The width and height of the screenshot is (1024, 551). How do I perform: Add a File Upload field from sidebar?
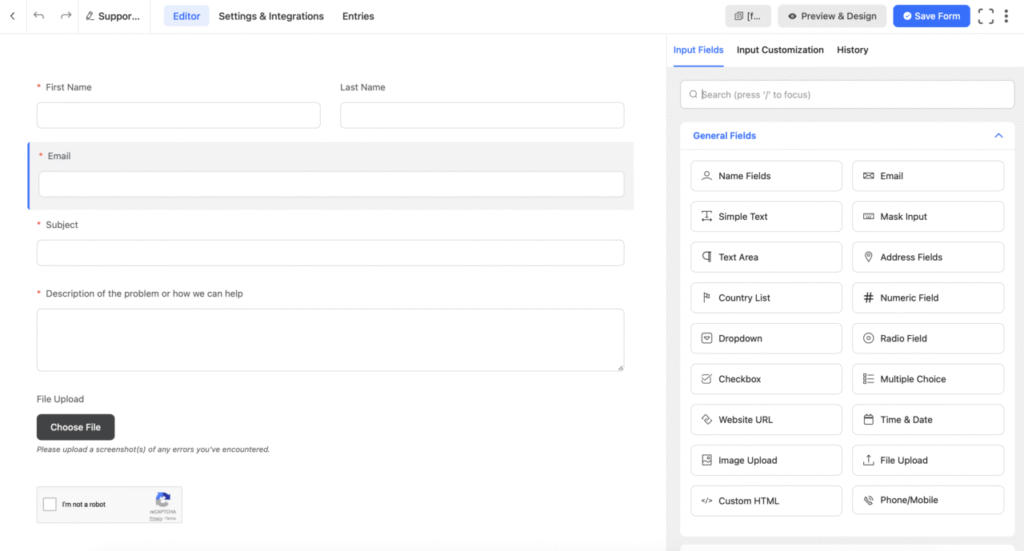tap(928, 460)
